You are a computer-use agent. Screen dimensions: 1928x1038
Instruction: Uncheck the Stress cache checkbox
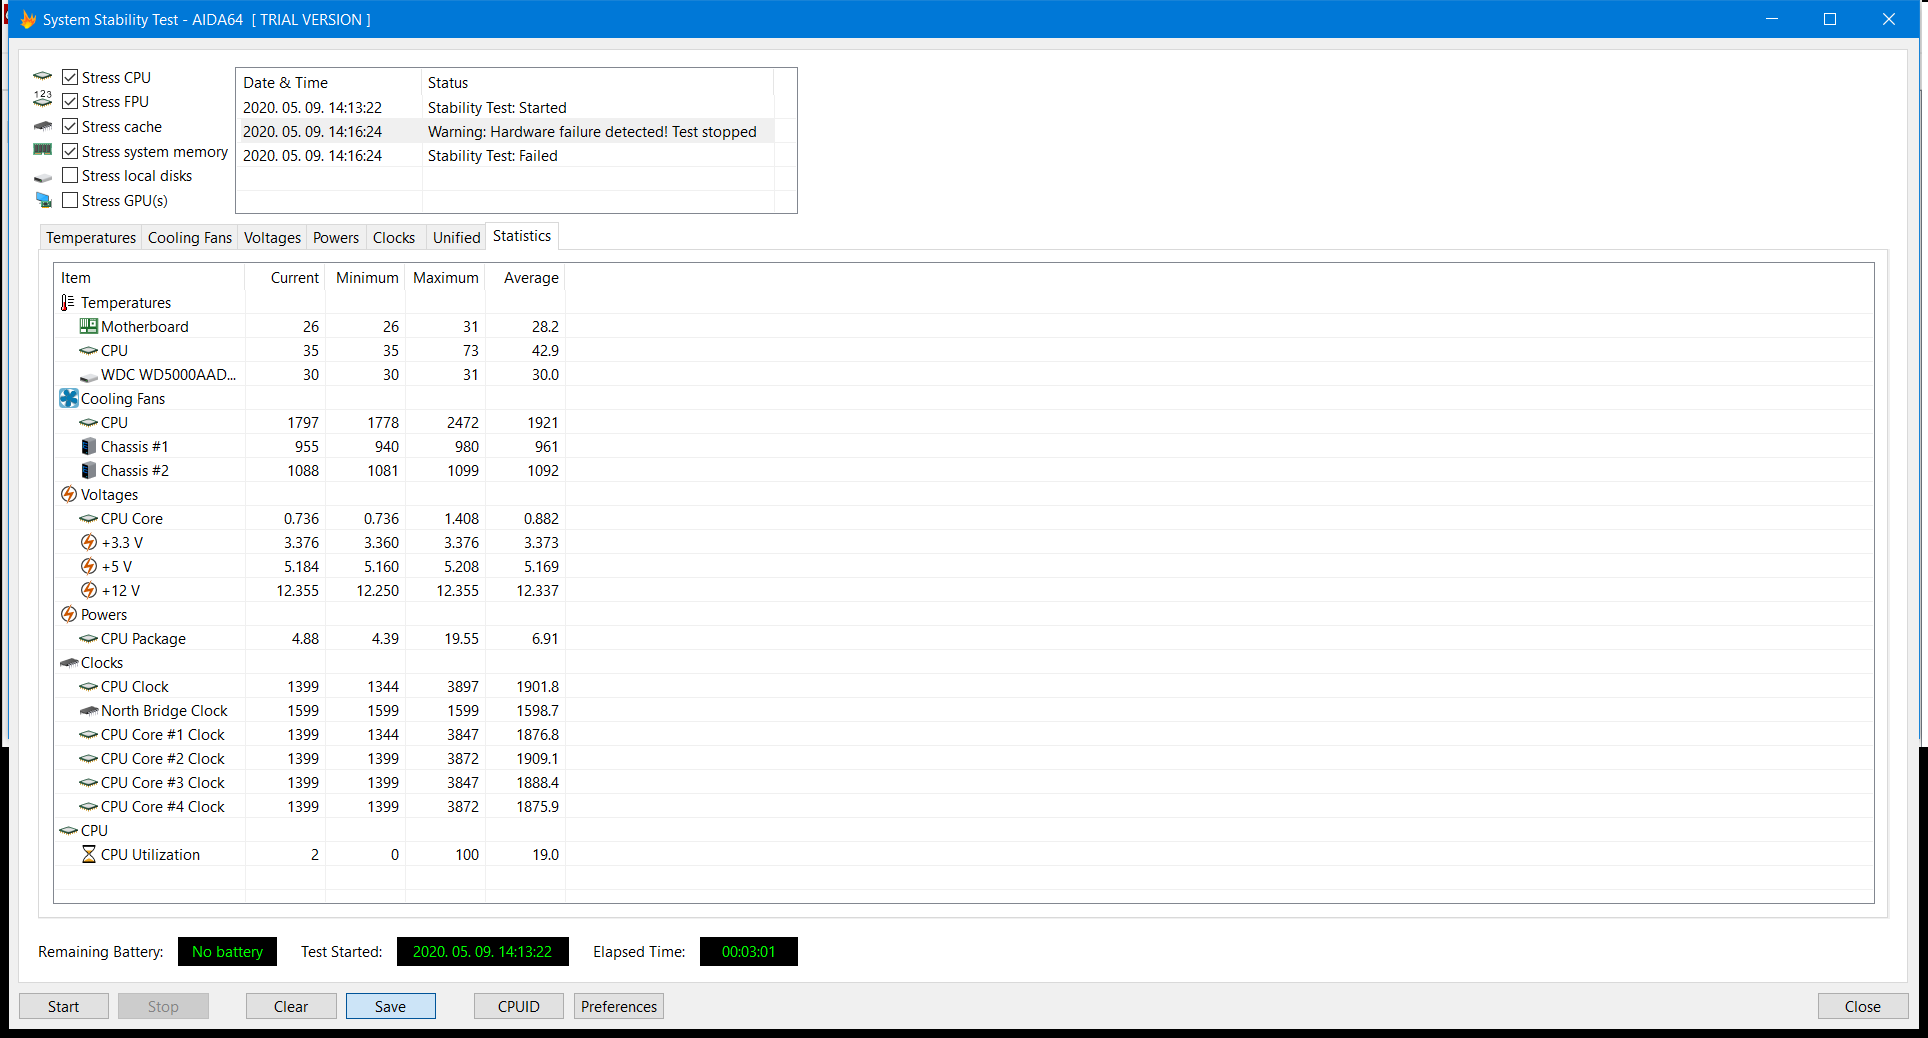click(70, 126)
